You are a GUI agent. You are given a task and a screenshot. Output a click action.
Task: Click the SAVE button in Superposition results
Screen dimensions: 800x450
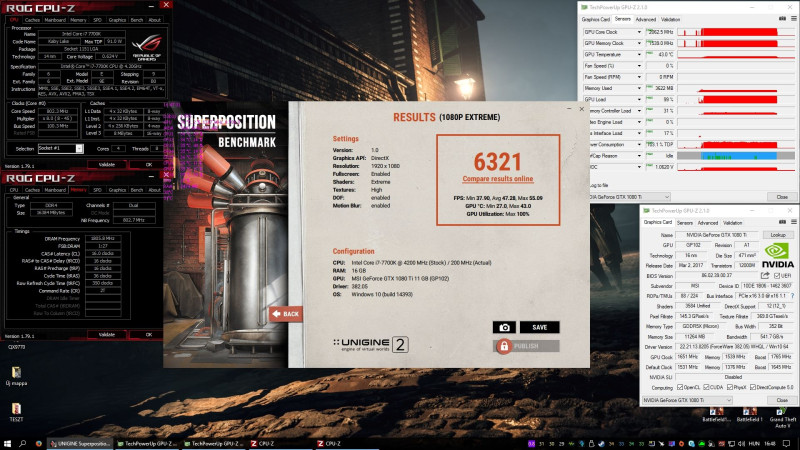coord(539,327)
